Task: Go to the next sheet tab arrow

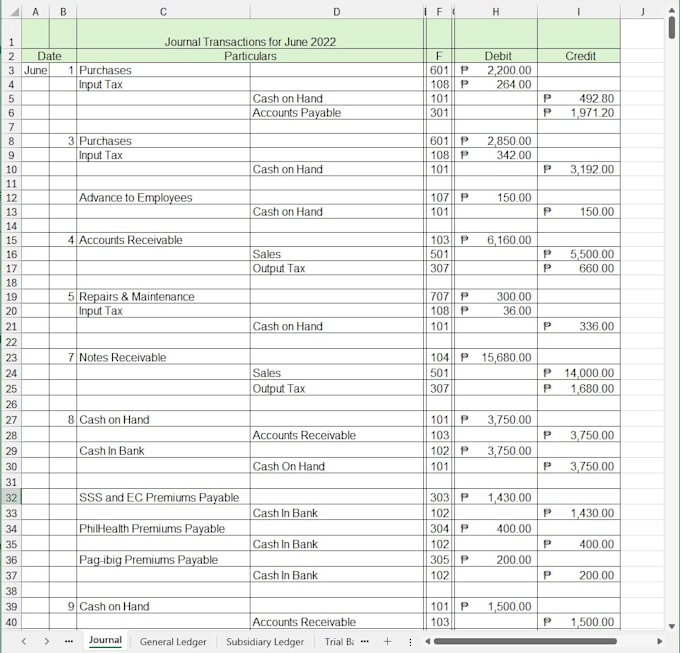Action: (46, 641)
